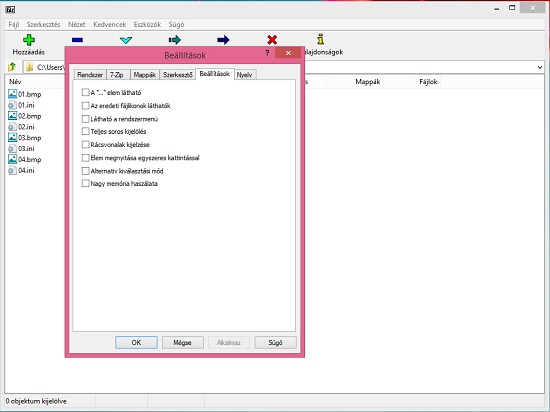Select the 02.bmp file icon

pyautogui.click(x=12, y=116)
